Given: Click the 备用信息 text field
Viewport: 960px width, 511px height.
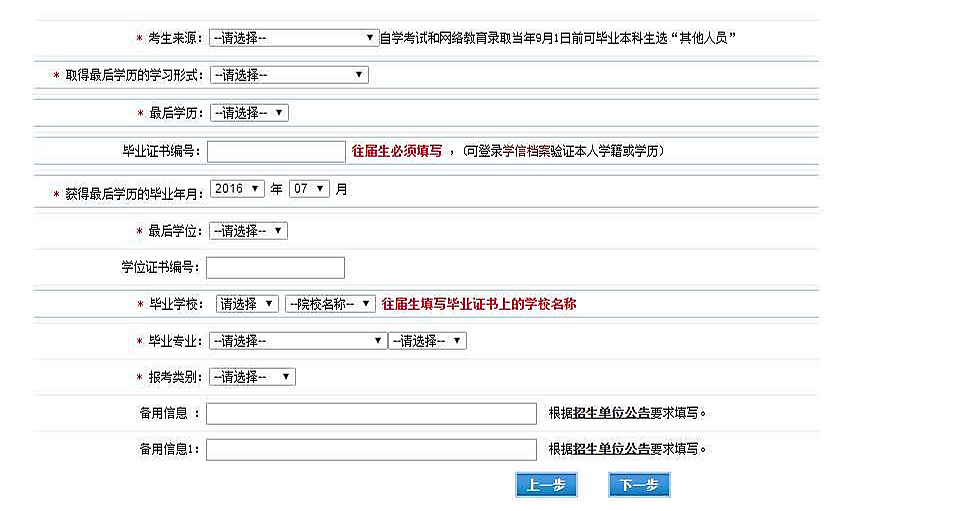Looking at the screenshot, I should (371, 414).
